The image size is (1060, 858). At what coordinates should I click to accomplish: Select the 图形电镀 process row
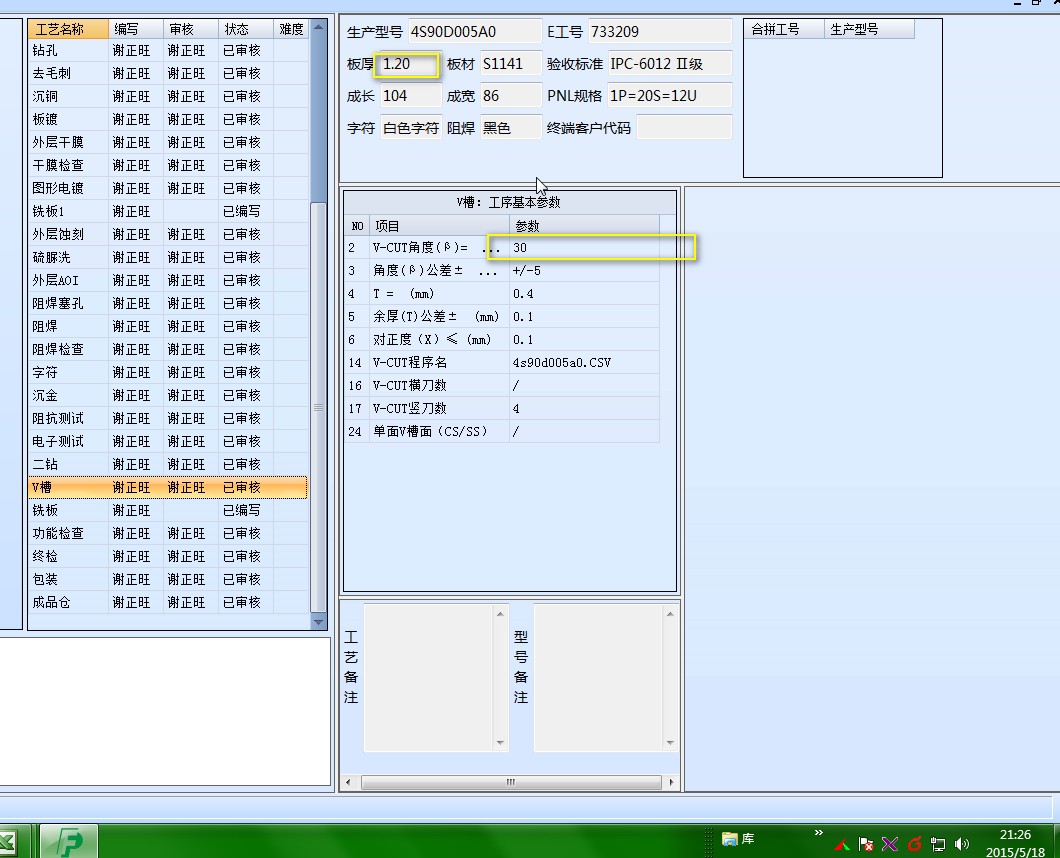(x=168, y=189)
